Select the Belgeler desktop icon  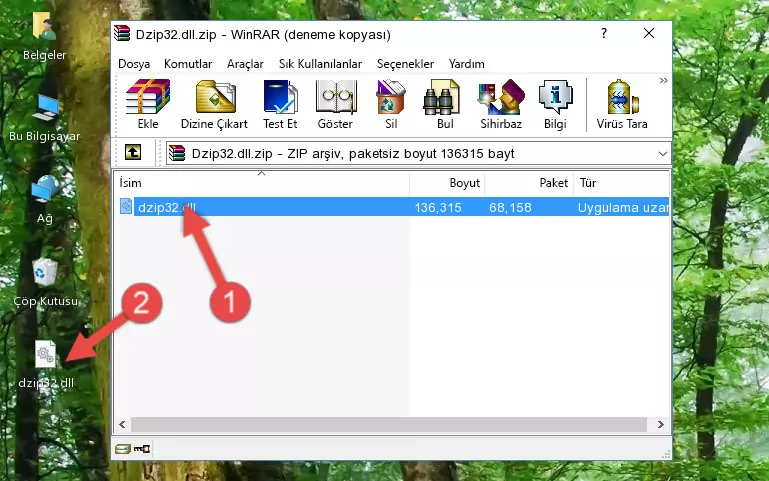coord(44,36)
